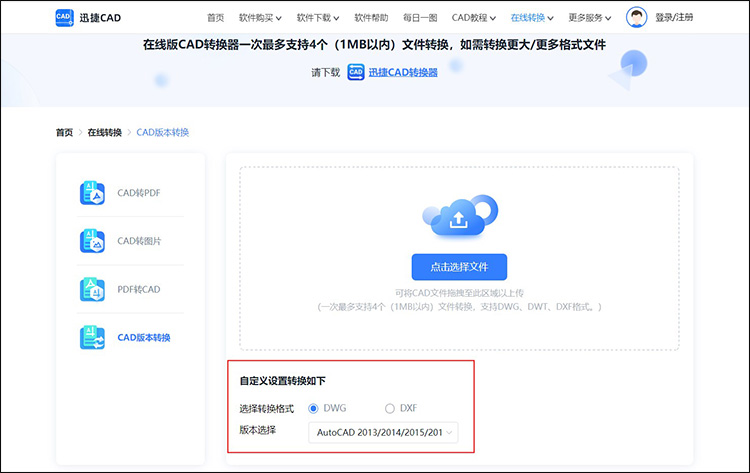The image size is (750, 473).
Task: Click the PDF转CAD sidebar icon
Action: [x=92, y=289]
